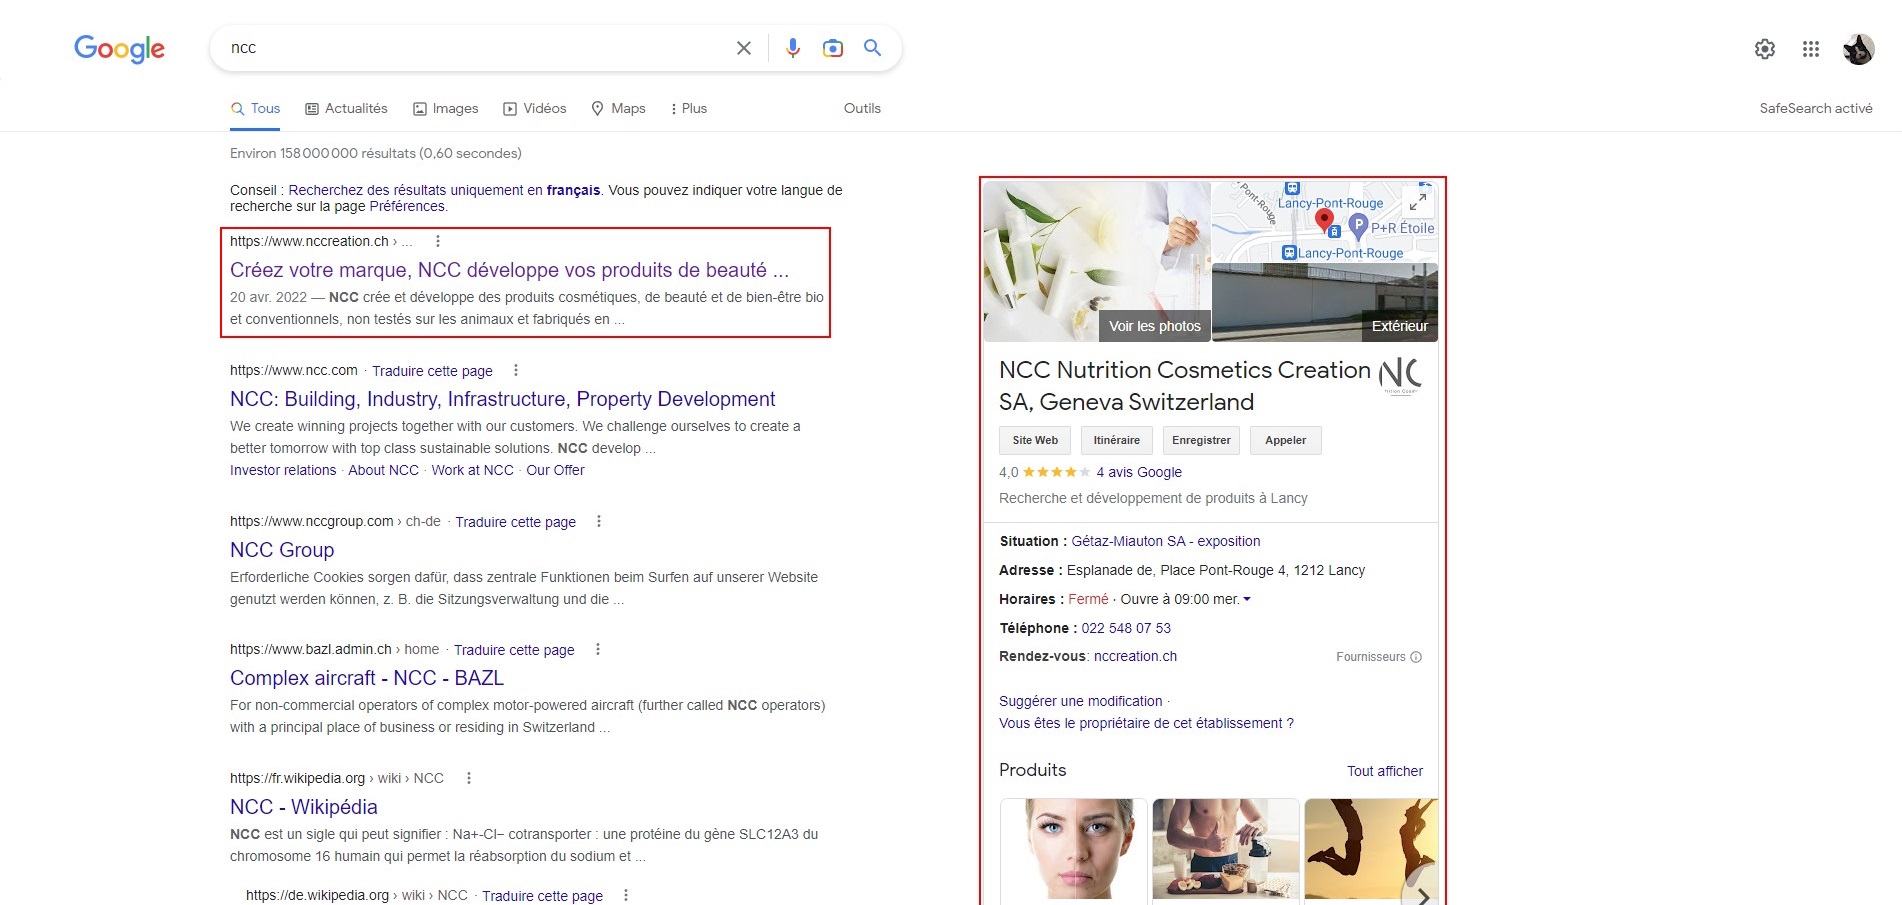1902x905 pixels.
Task: Open options menu for fr.wikipedia.org result
Action: click(469, 778)
